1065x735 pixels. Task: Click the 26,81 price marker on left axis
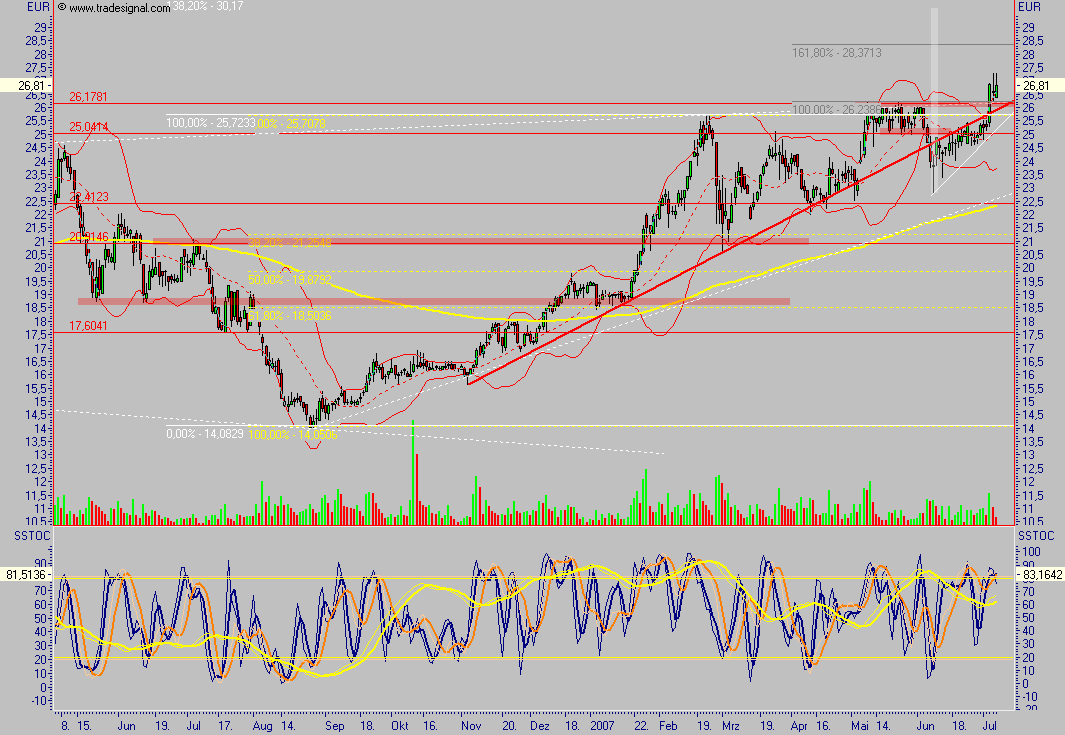26,86
